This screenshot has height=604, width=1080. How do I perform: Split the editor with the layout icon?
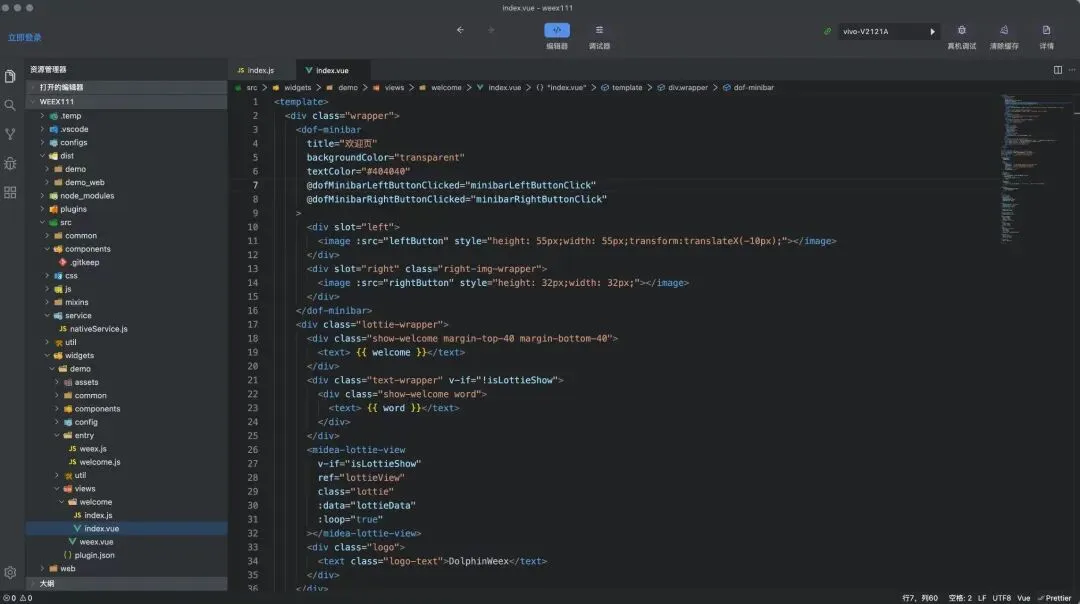coord(1057,70)
